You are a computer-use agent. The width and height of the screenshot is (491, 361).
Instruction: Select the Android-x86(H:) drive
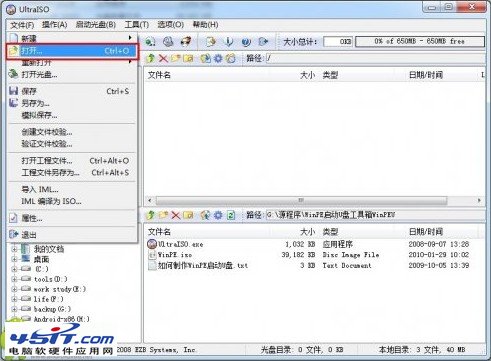pyautogui.click(x=61, y=319)
